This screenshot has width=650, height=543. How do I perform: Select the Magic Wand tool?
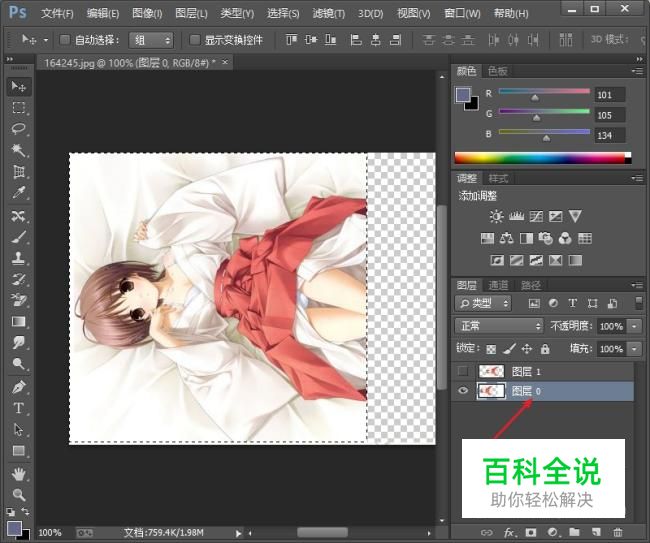pos(19,150)
